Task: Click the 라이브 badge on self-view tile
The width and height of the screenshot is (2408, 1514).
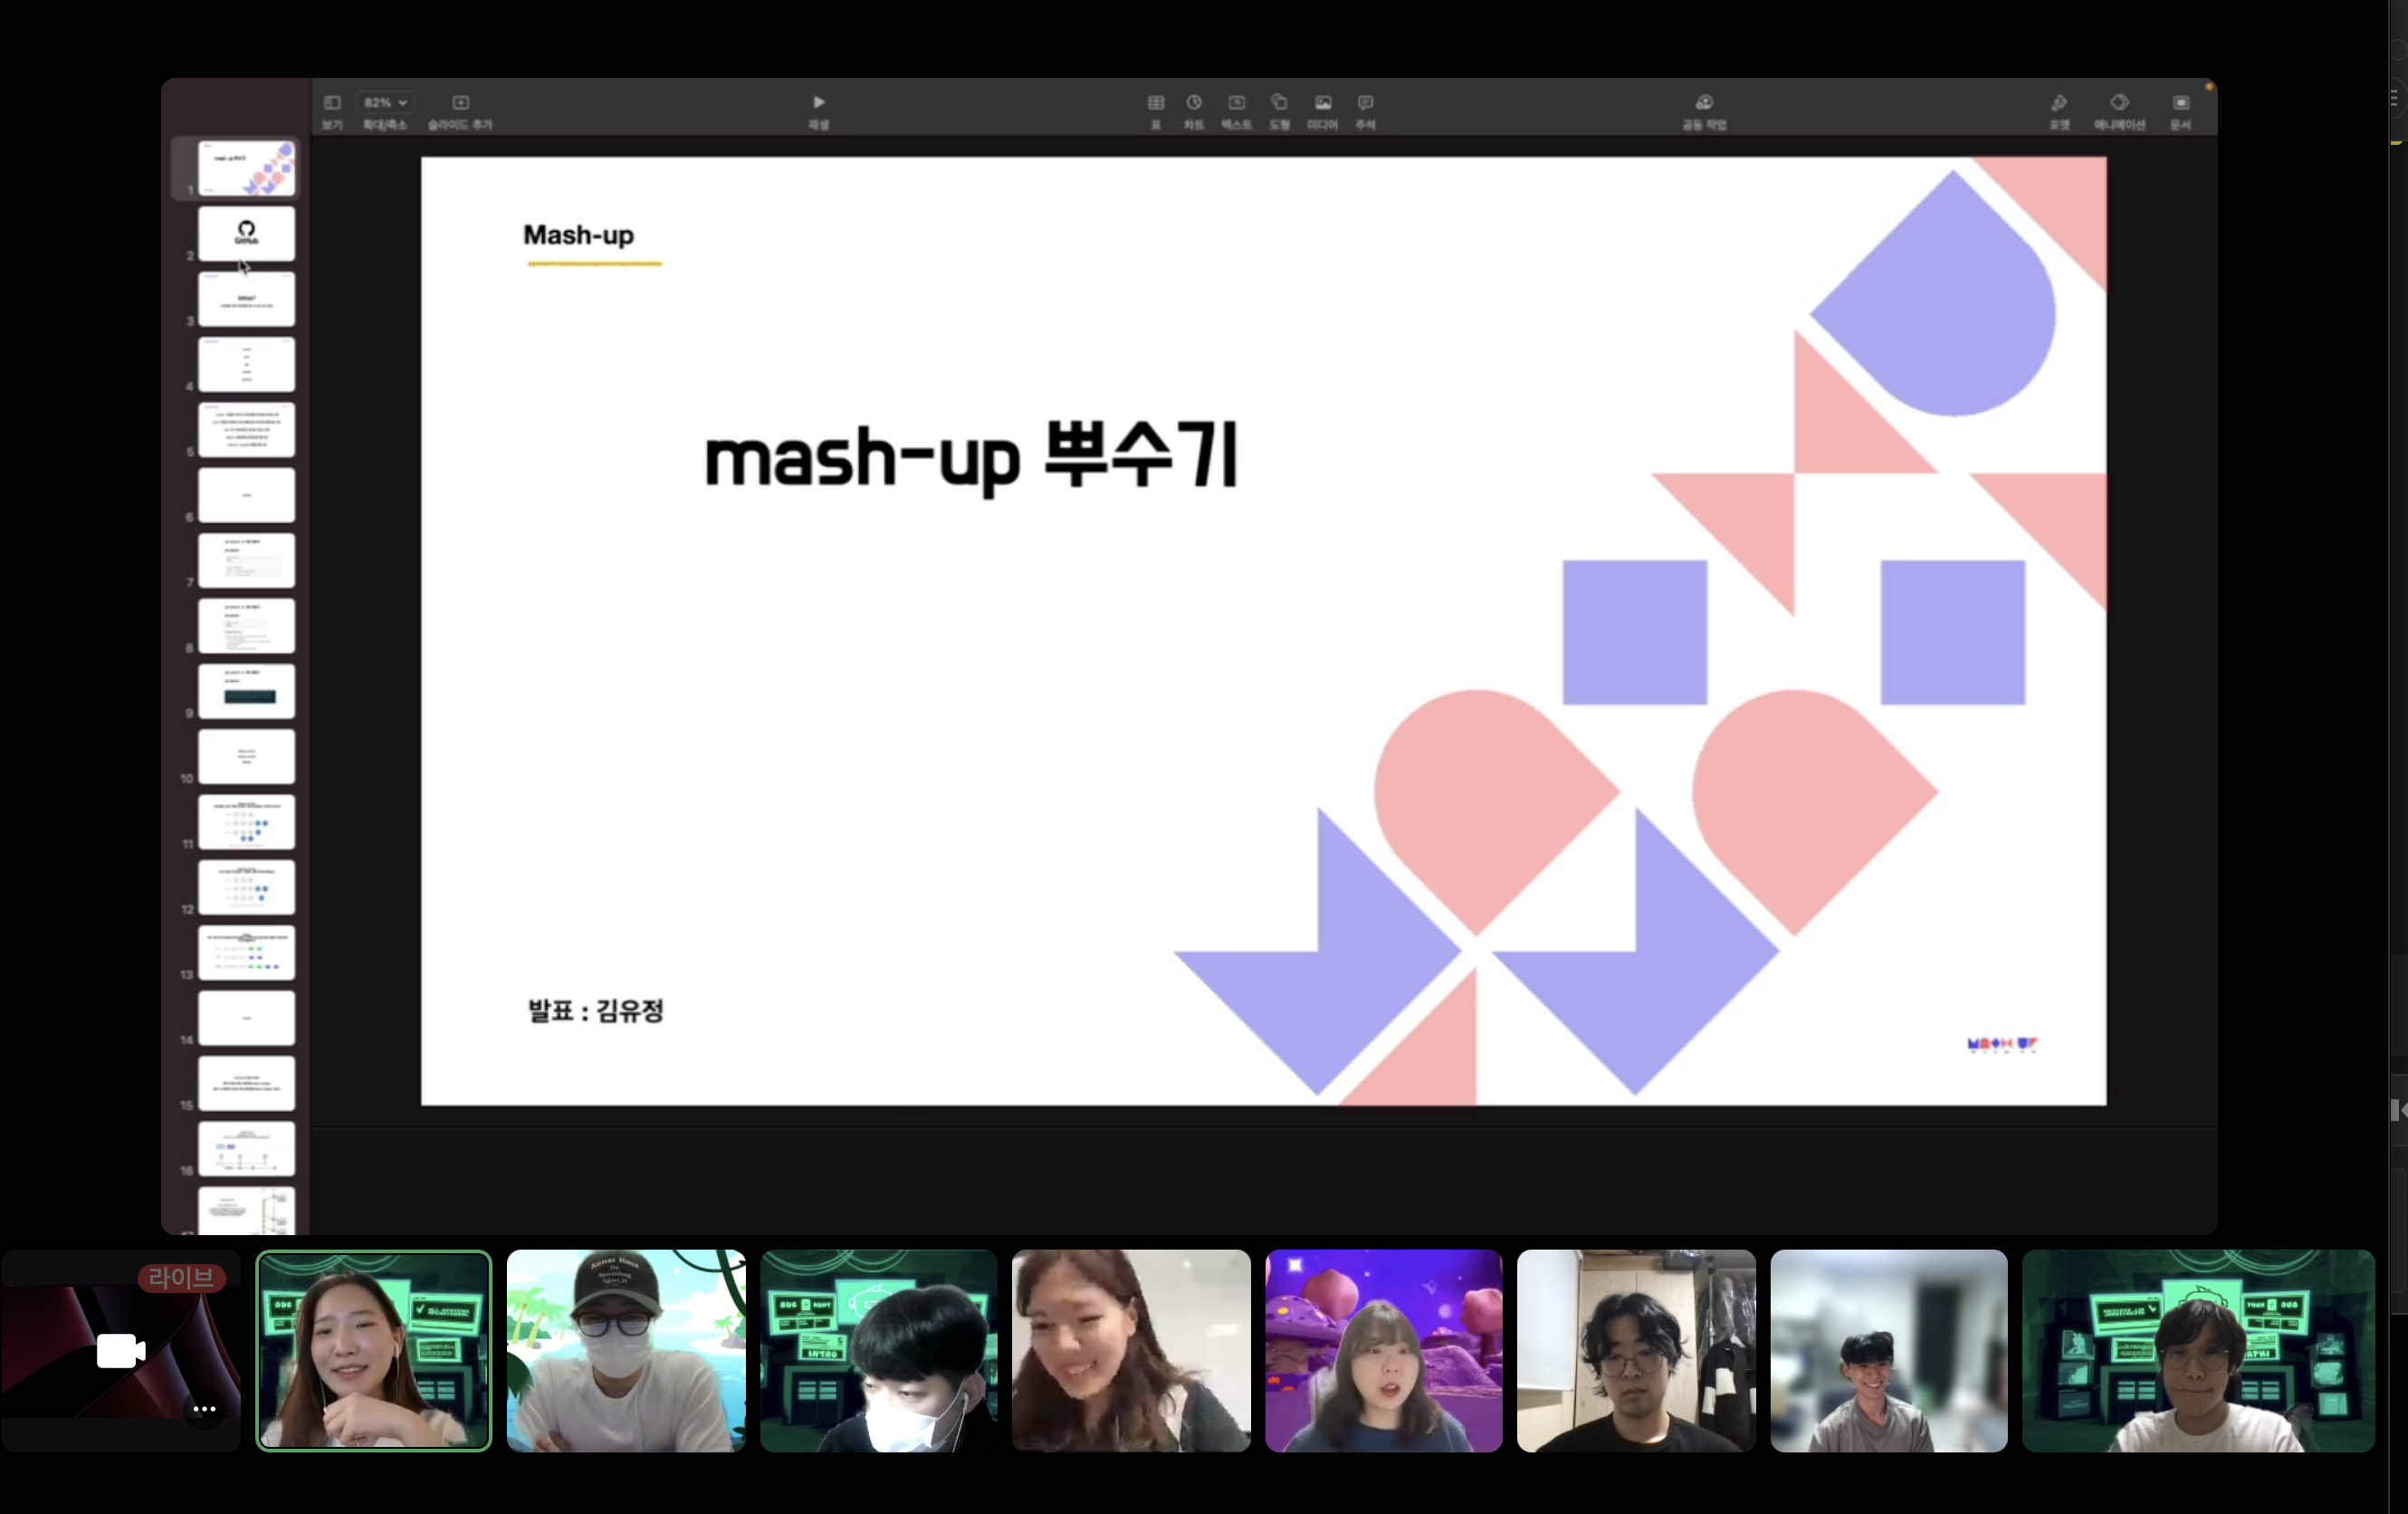Action: (x=181, y=1277)
